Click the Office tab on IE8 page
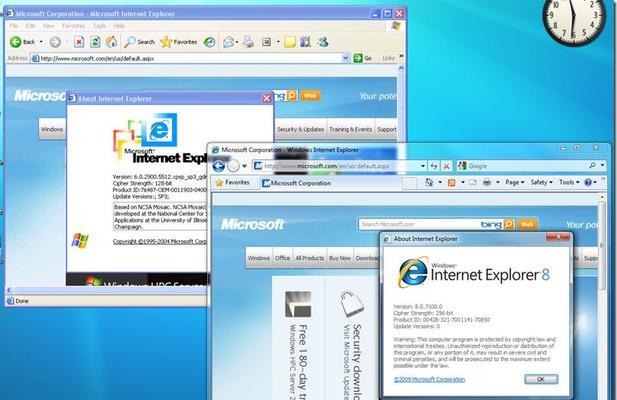 click(282, 258)
